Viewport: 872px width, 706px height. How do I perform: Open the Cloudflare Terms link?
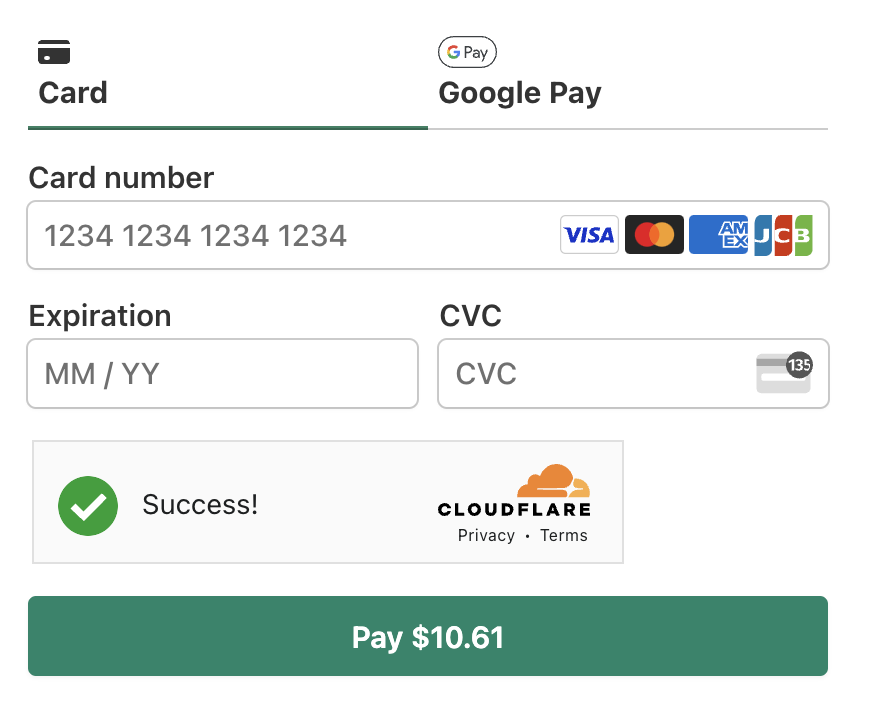tap(564, 535)
